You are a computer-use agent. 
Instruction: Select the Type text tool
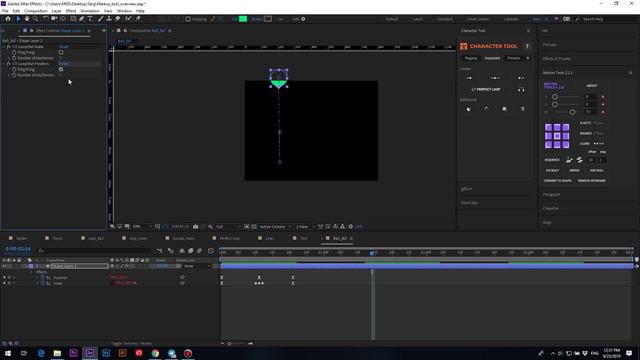coord(90,19)
